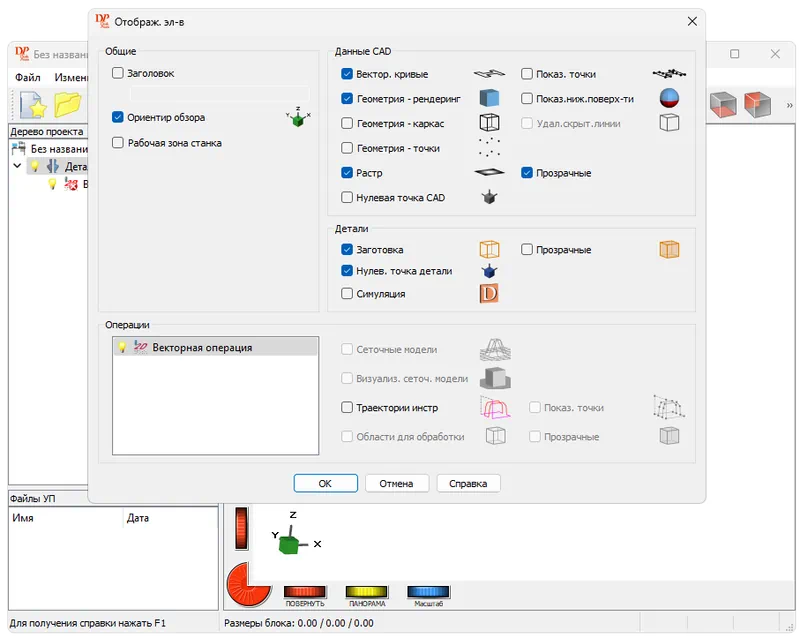
Task: Click the pink toolpath icon by Траектории инстр
Action: [495, 408]
